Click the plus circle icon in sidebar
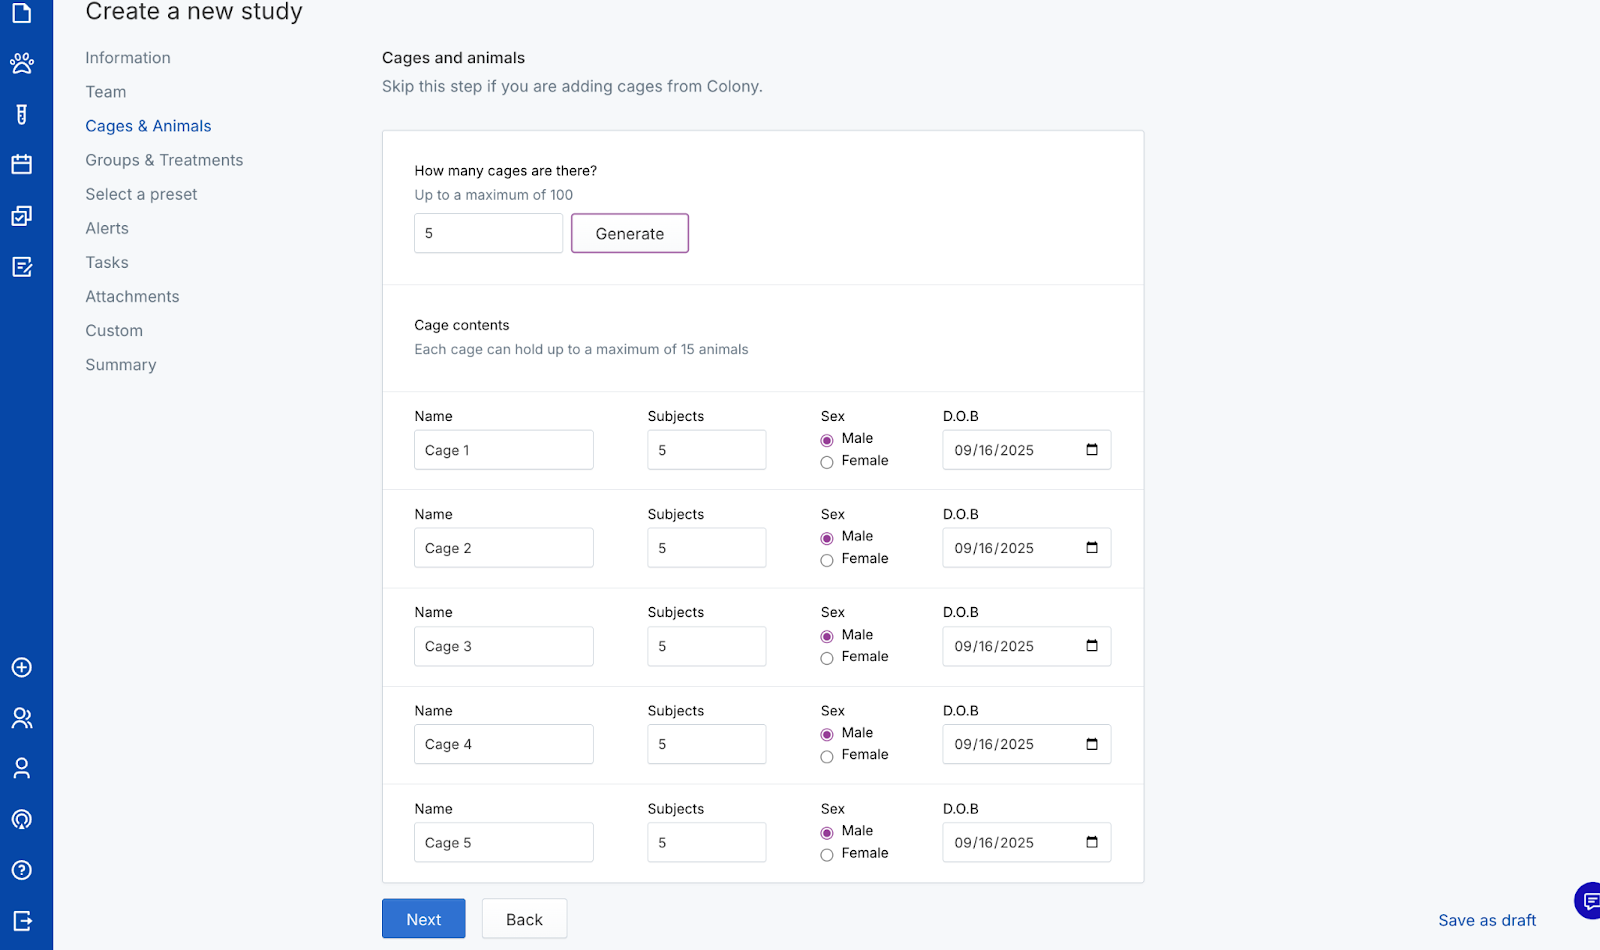Screen dimensions: 1600x950 coord(22,668)
